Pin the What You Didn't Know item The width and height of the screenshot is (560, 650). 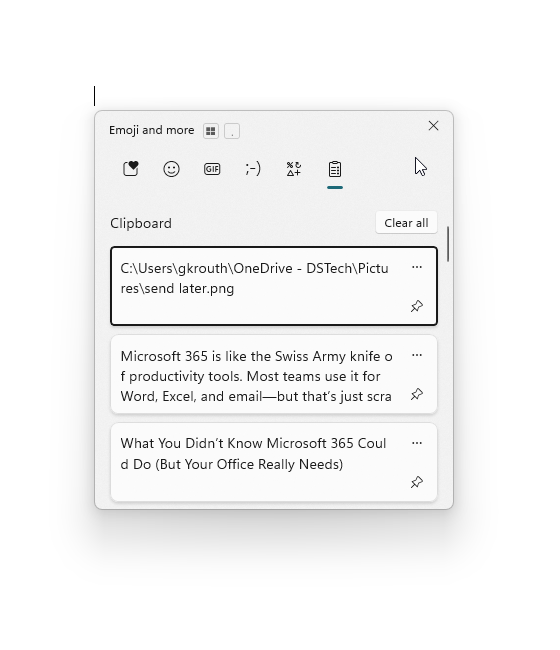[417, 482]
